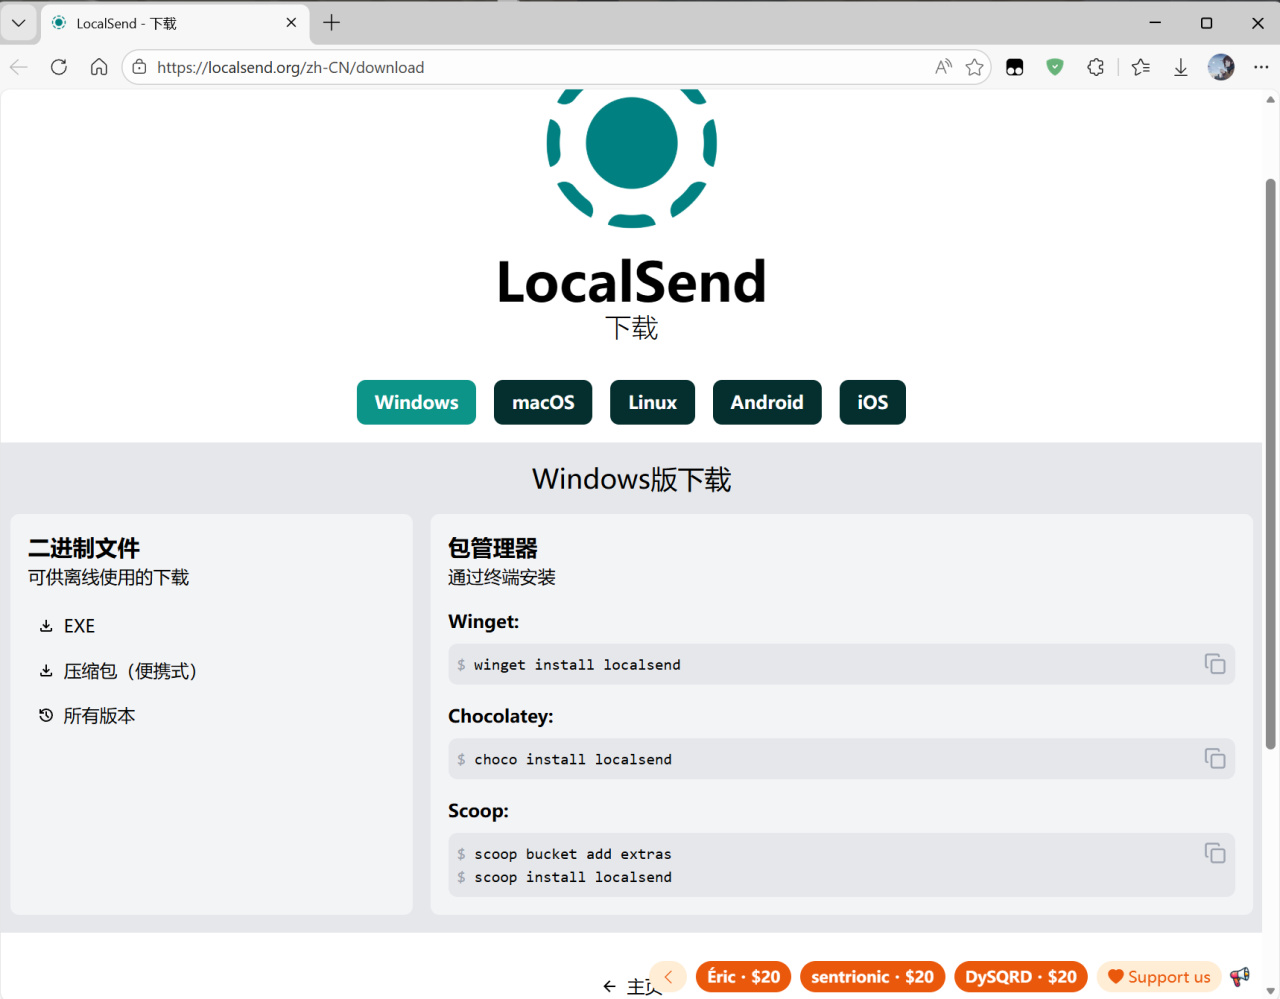Open the green shield extension
1280x999 pixels.
pyautogui.click(x=1055, y=67)
